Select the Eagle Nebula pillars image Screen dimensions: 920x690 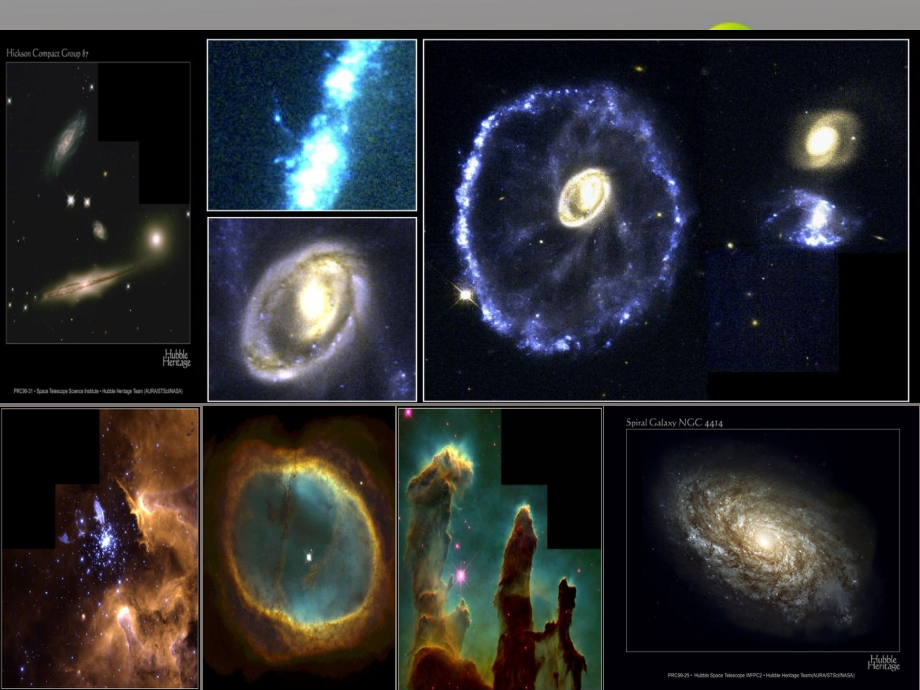point(500,549)
